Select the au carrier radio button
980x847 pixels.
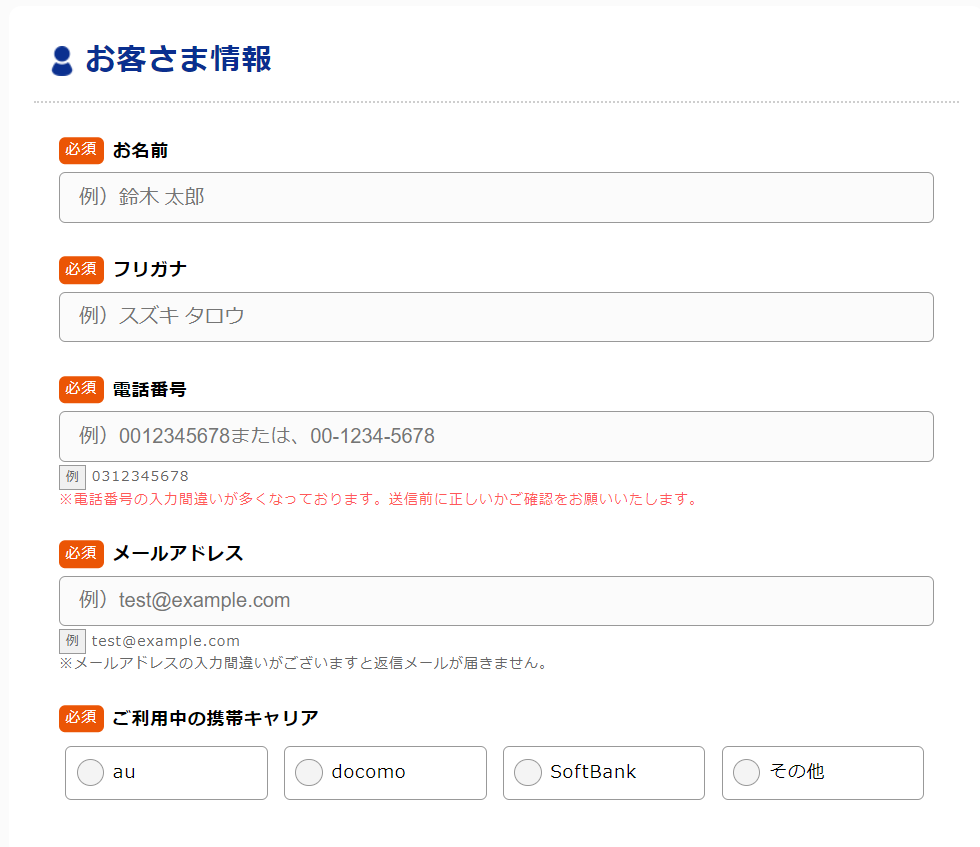91,773
